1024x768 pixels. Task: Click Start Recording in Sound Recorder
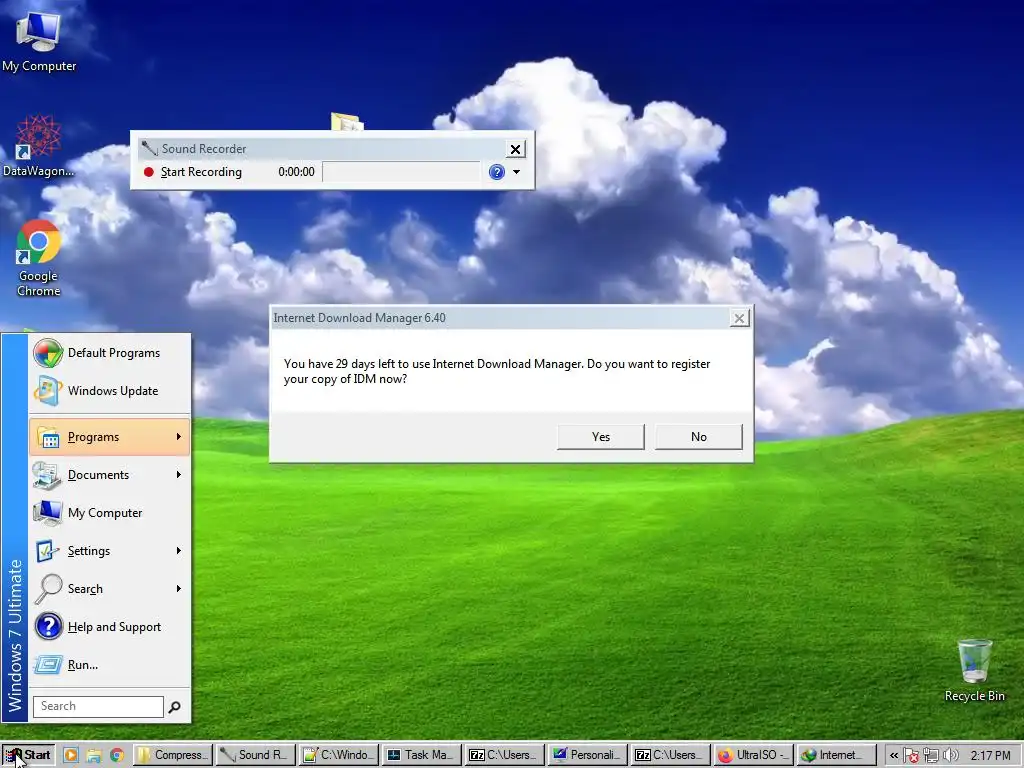193,172
